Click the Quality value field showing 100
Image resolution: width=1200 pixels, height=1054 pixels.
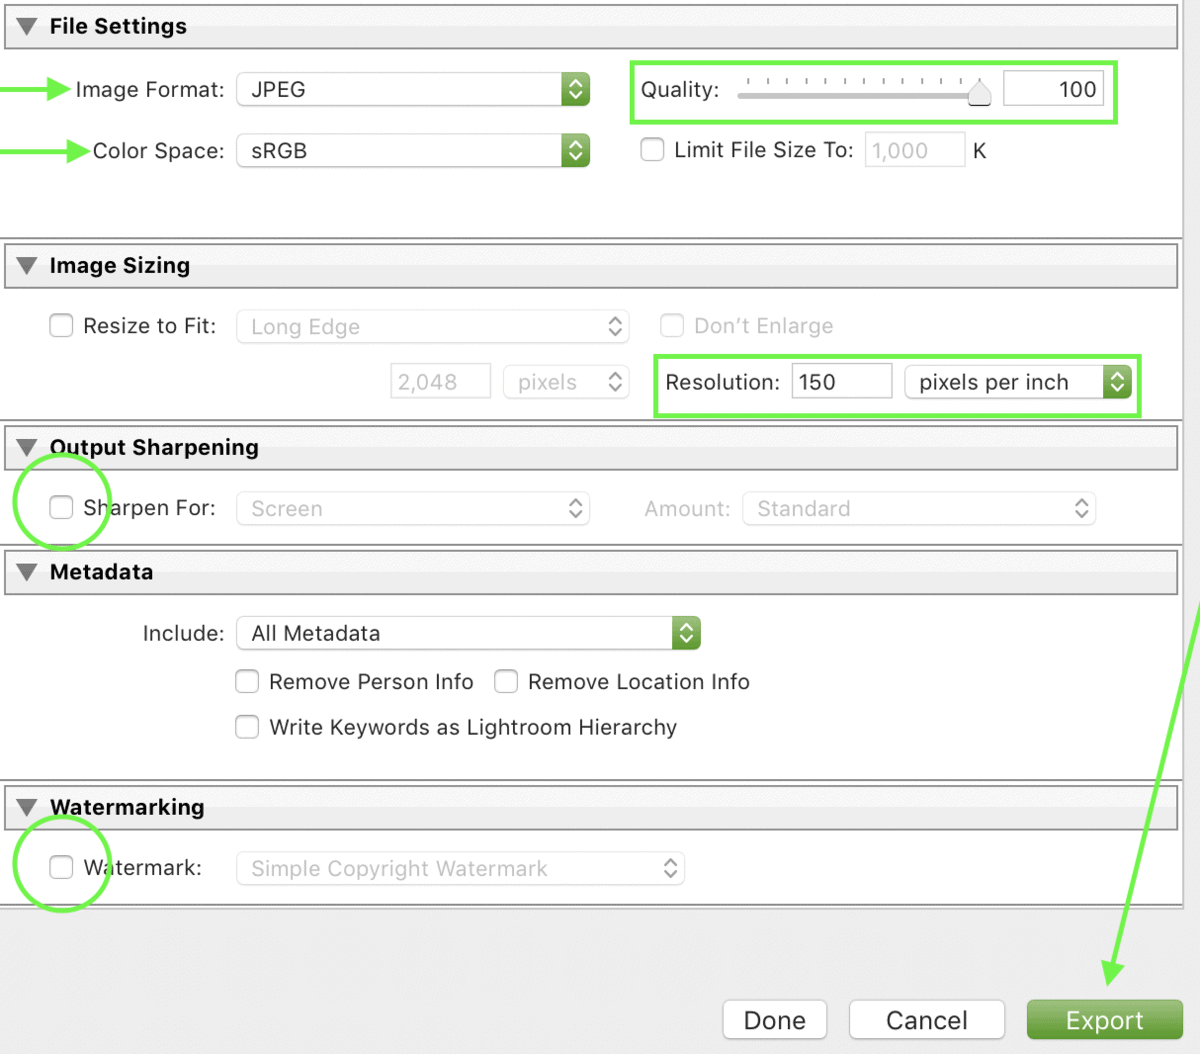(1054, 89)
